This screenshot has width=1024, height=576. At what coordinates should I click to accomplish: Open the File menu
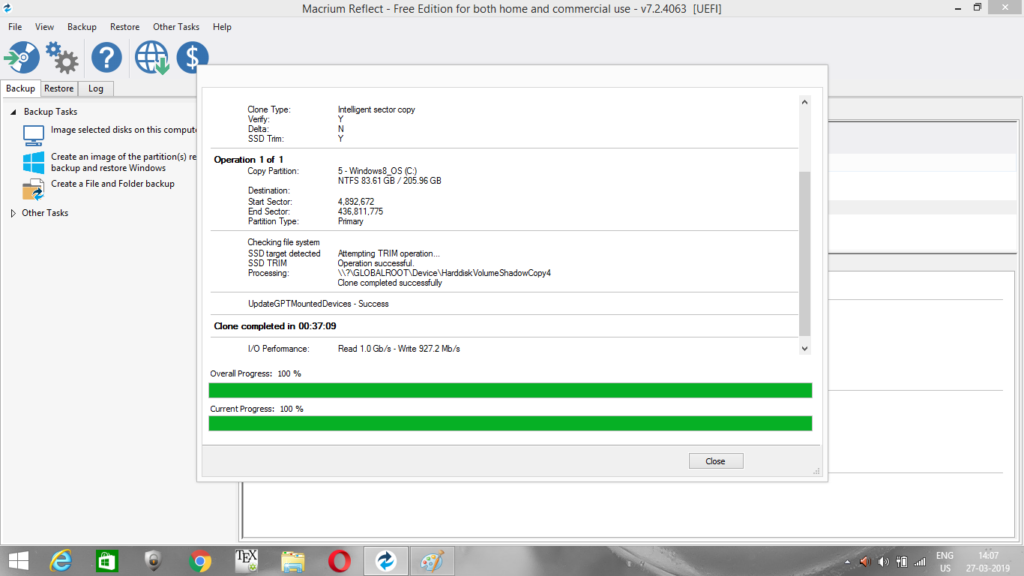pos(15,27)
